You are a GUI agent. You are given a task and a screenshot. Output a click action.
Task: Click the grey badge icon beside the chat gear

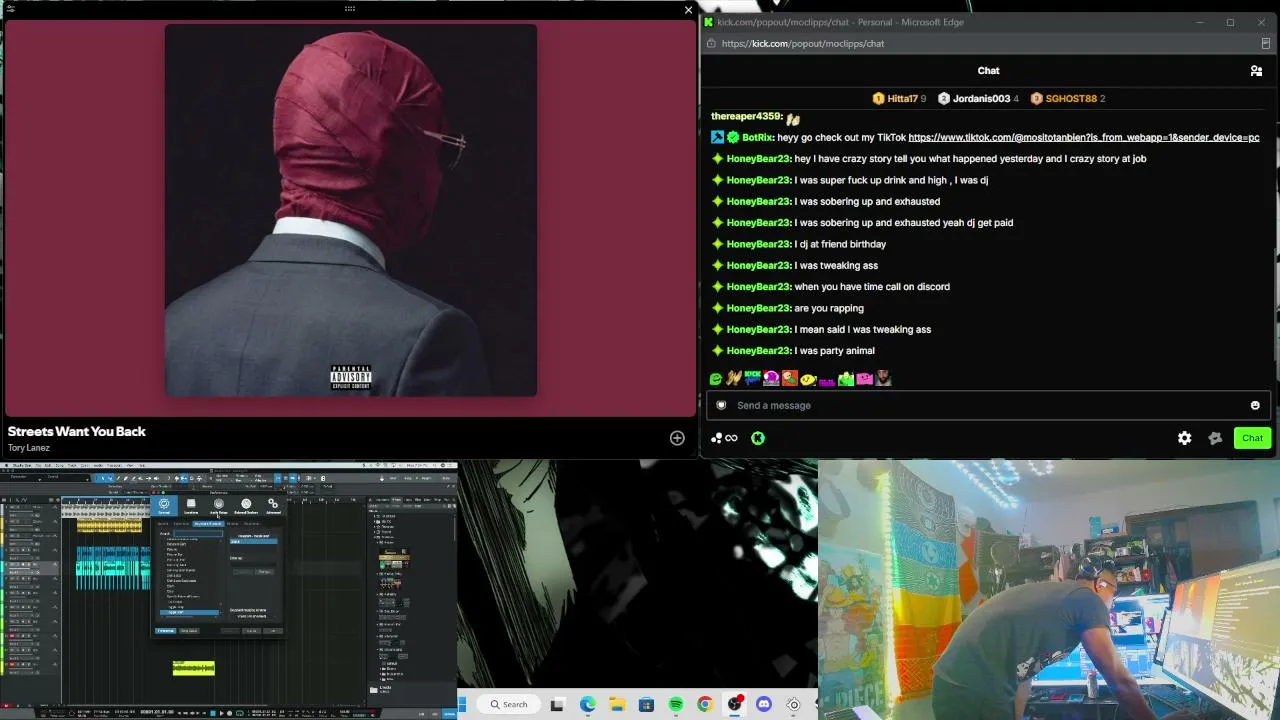point(1215,438)
